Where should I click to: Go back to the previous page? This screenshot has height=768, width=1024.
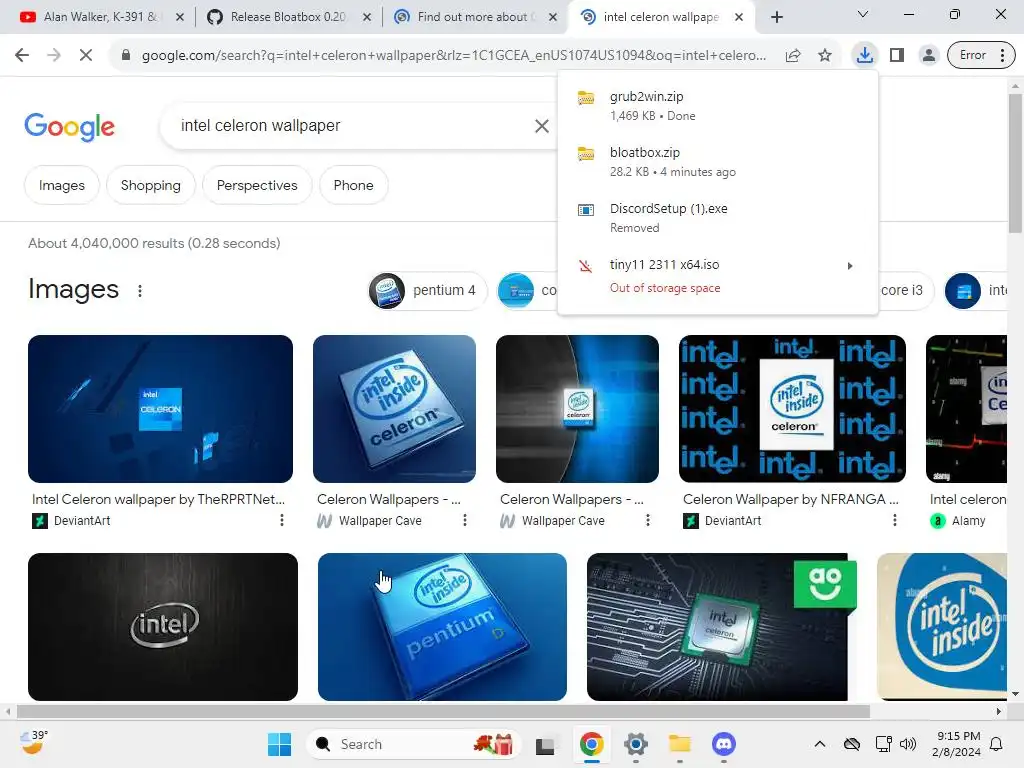(x=22, y=56)
